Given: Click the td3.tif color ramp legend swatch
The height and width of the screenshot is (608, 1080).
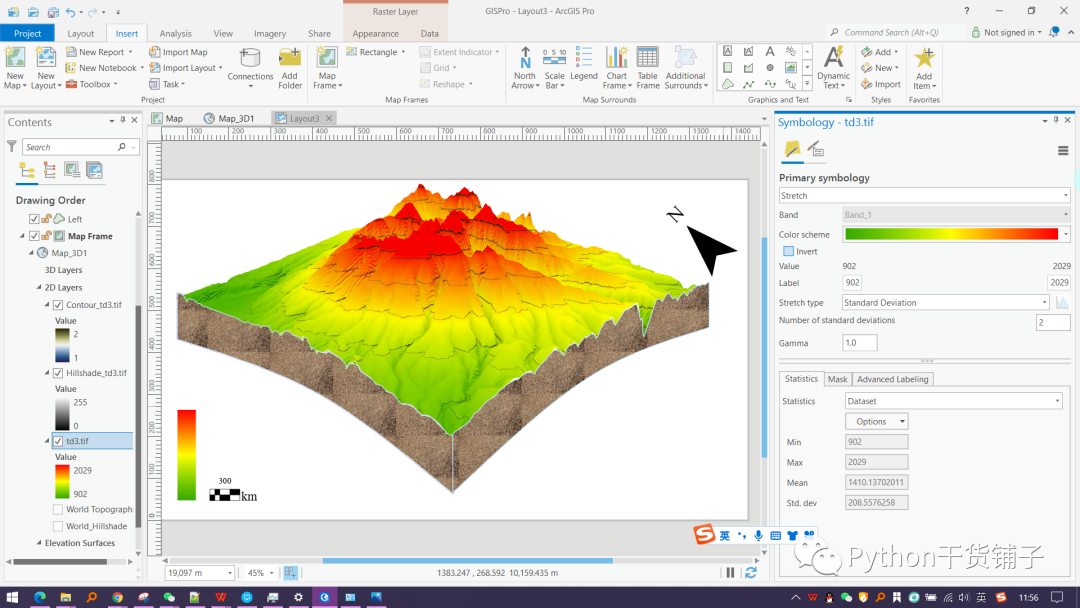Looking at the screenshot, I should [62, 482].
